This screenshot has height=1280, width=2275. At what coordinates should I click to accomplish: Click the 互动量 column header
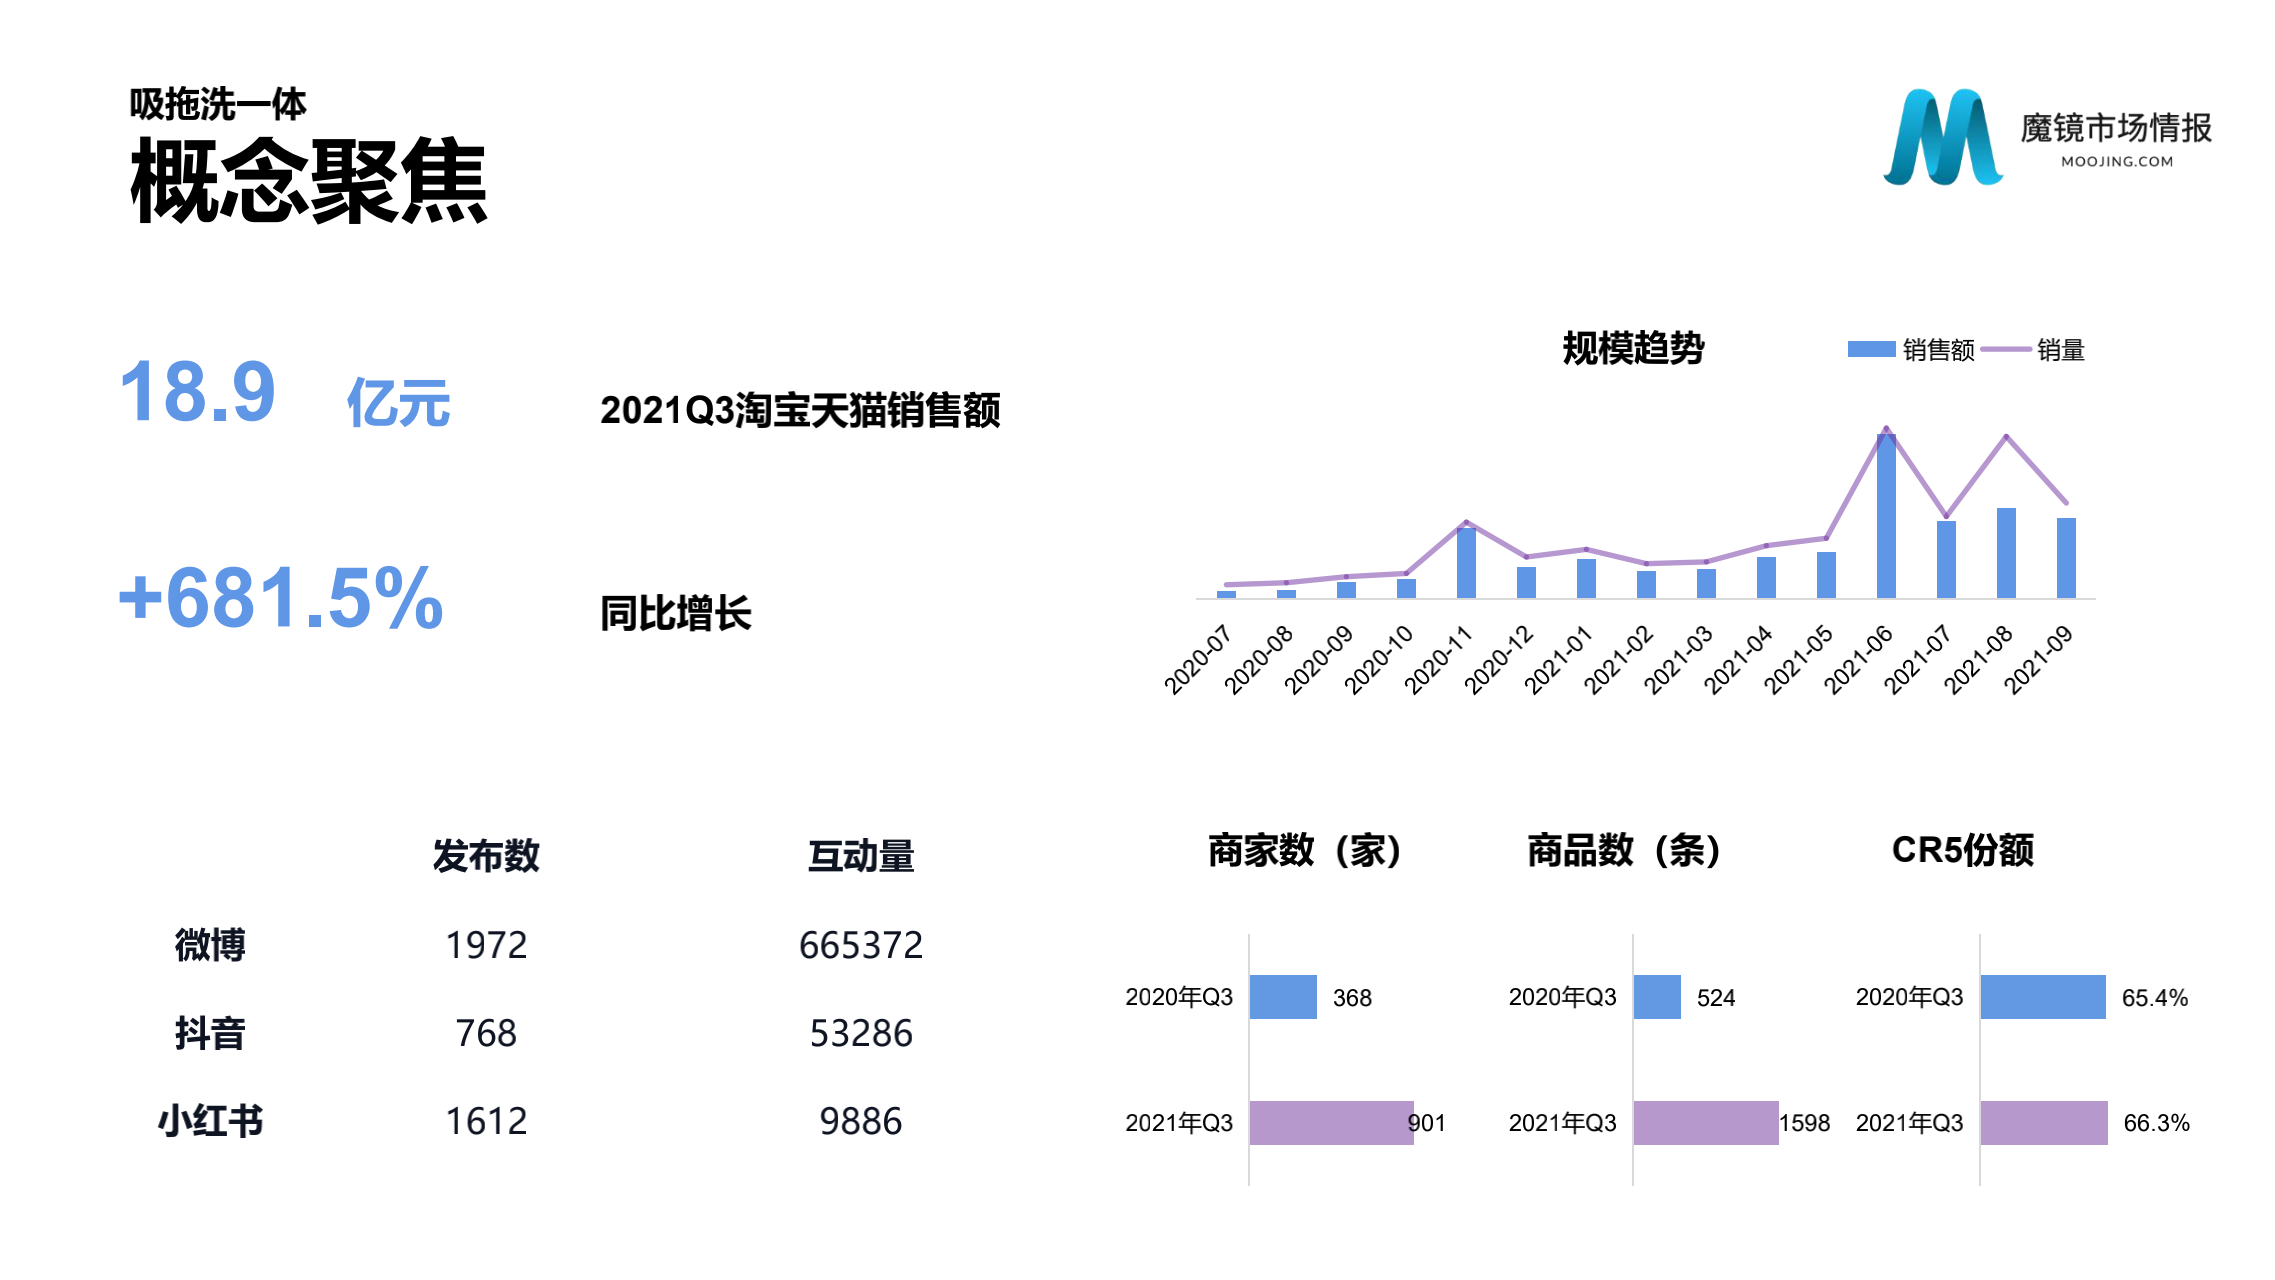click(x=861, y=856)
